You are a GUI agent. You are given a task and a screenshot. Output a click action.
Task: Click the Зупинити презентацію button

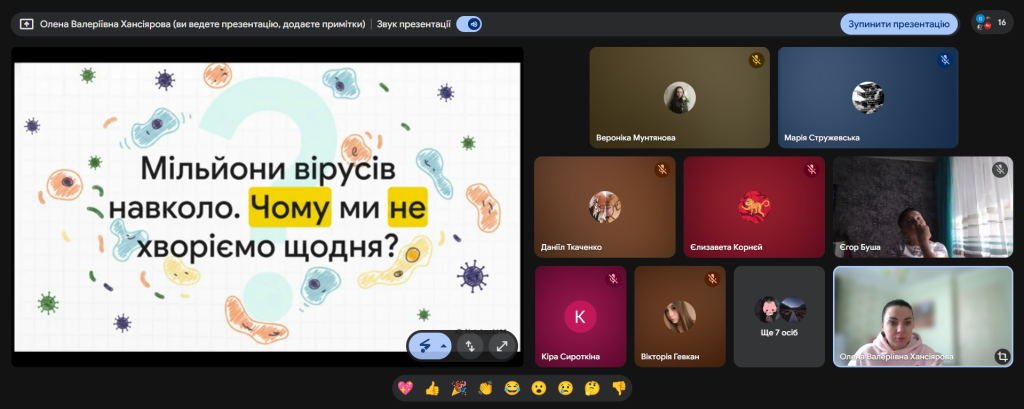pos(898,24)
